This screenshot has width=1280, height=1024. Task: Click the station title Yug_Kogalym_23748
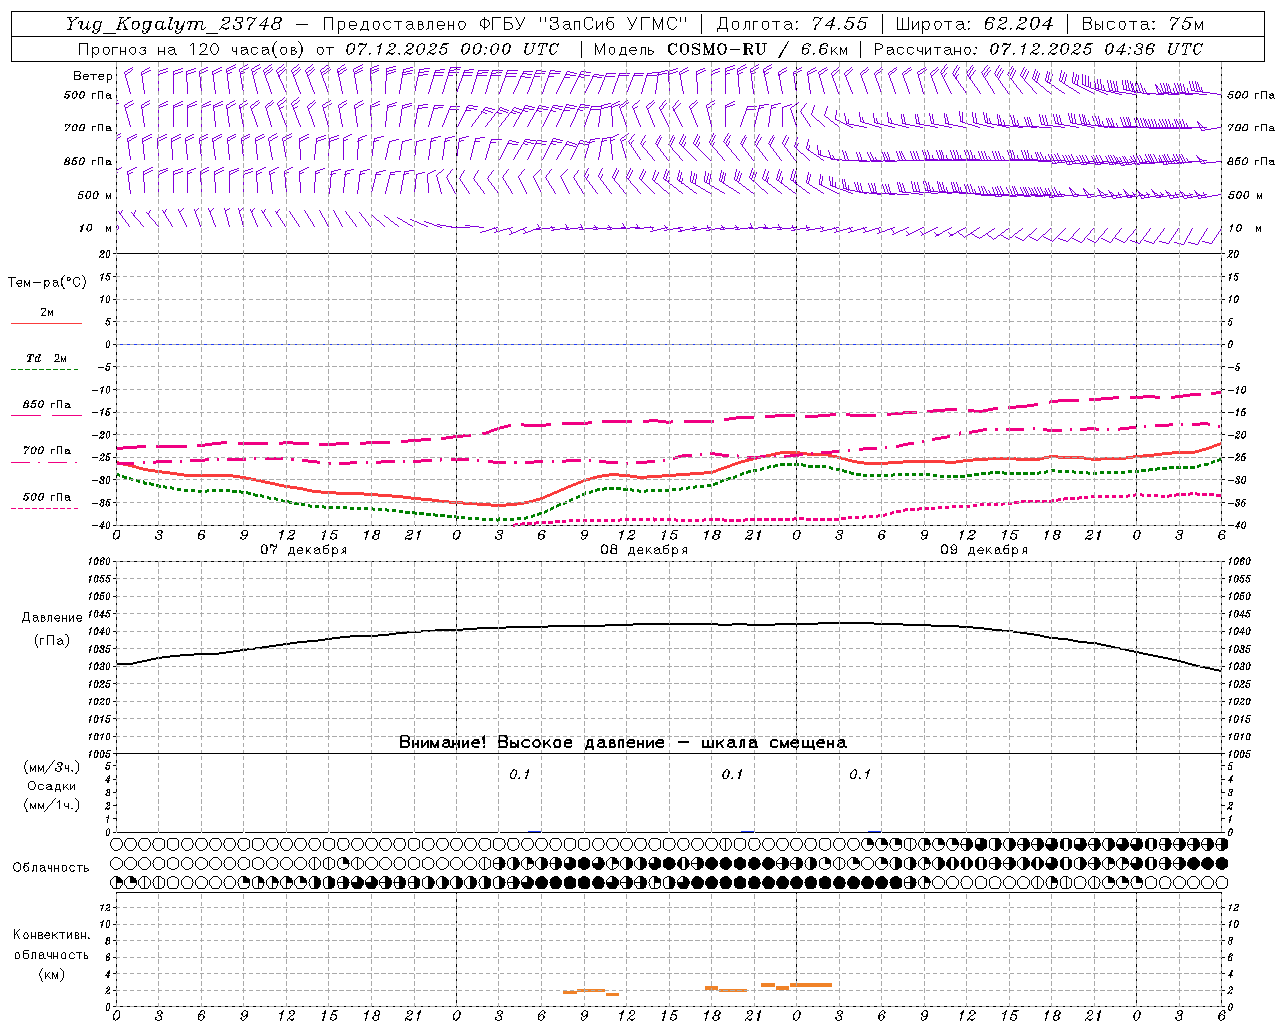point(174,24)
